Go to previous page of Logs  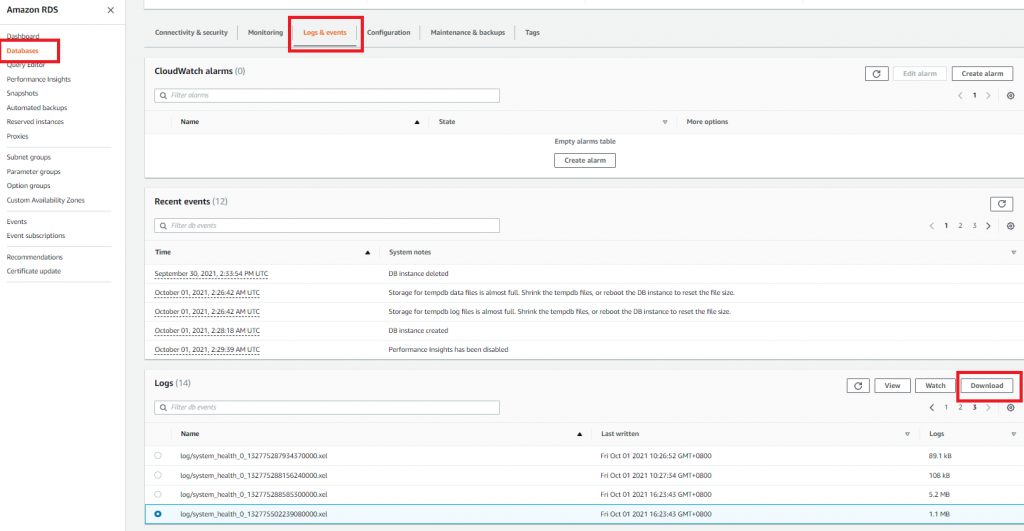[932, 408]
